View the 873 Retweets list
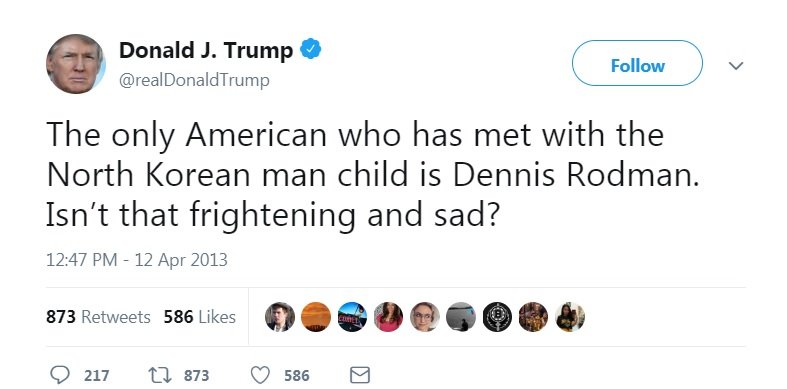 [98, 317]
